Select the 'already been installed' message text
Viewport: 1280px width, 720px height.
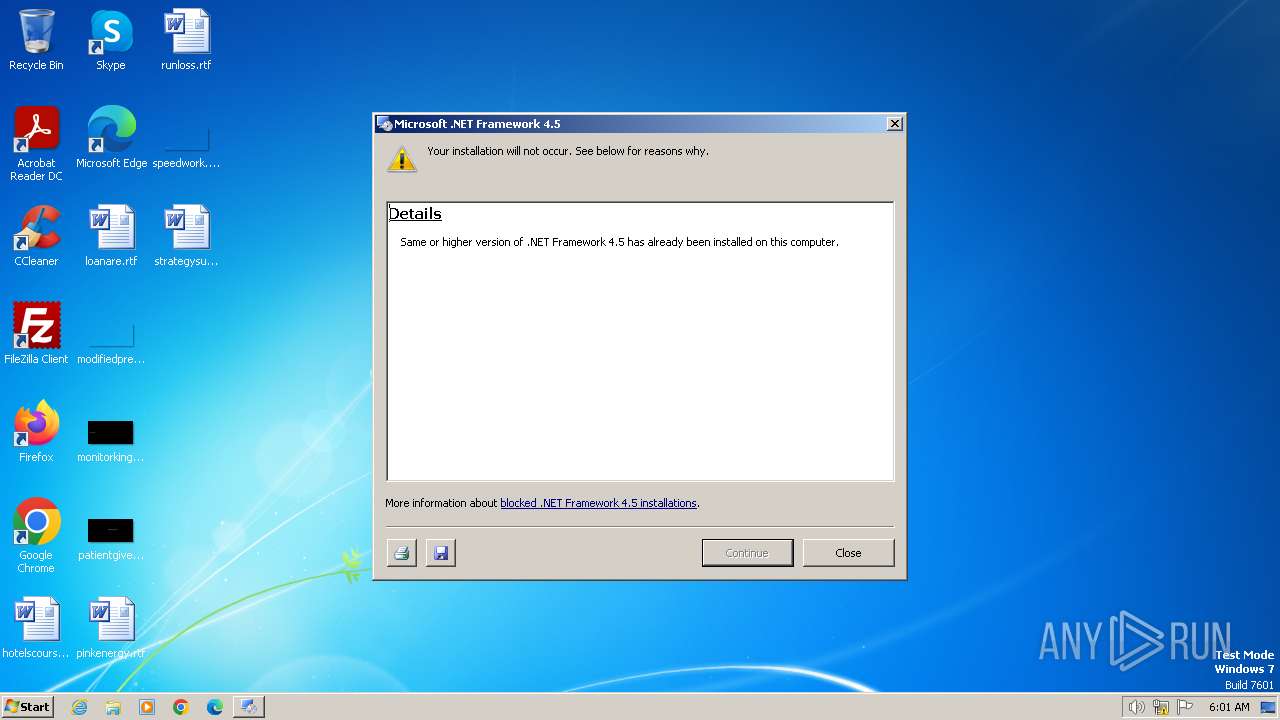tap(619, 242)
